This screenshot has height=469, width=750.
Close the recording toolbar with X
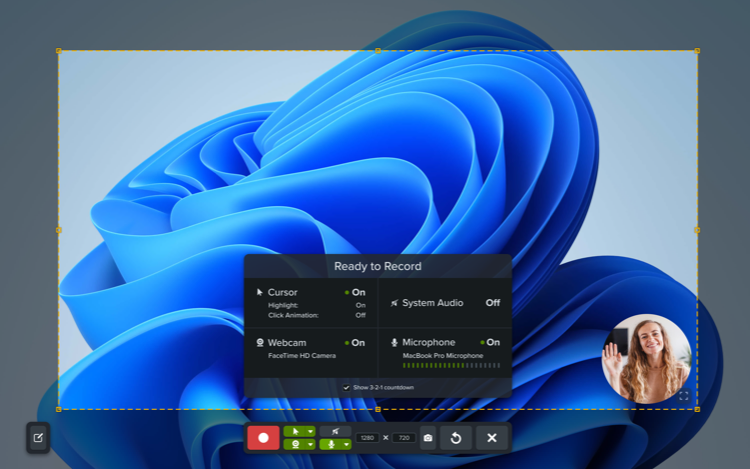pos(491,438)
